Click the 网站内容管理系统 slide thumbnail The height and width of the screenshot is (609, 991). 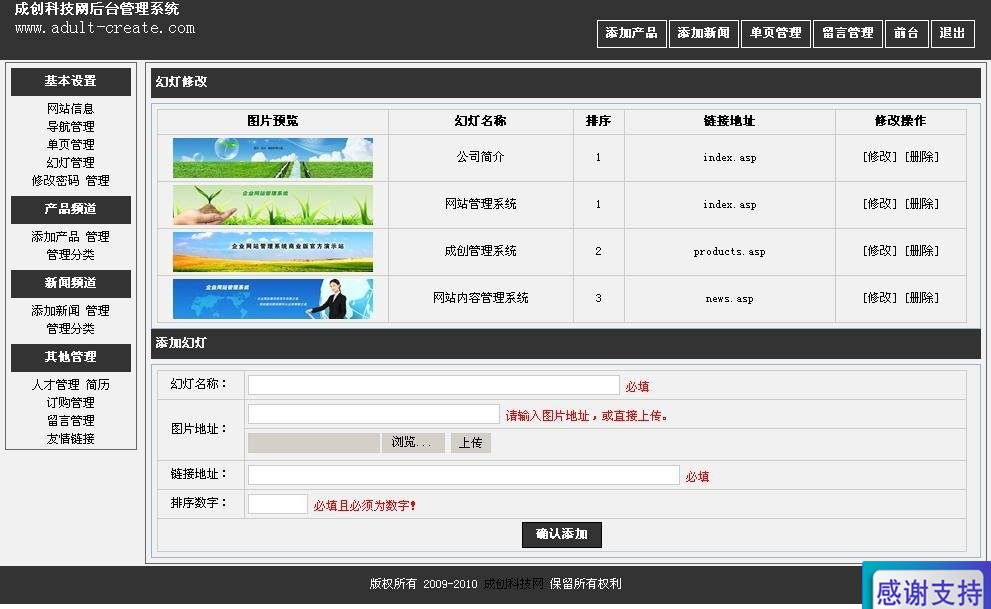pos(273,299)
